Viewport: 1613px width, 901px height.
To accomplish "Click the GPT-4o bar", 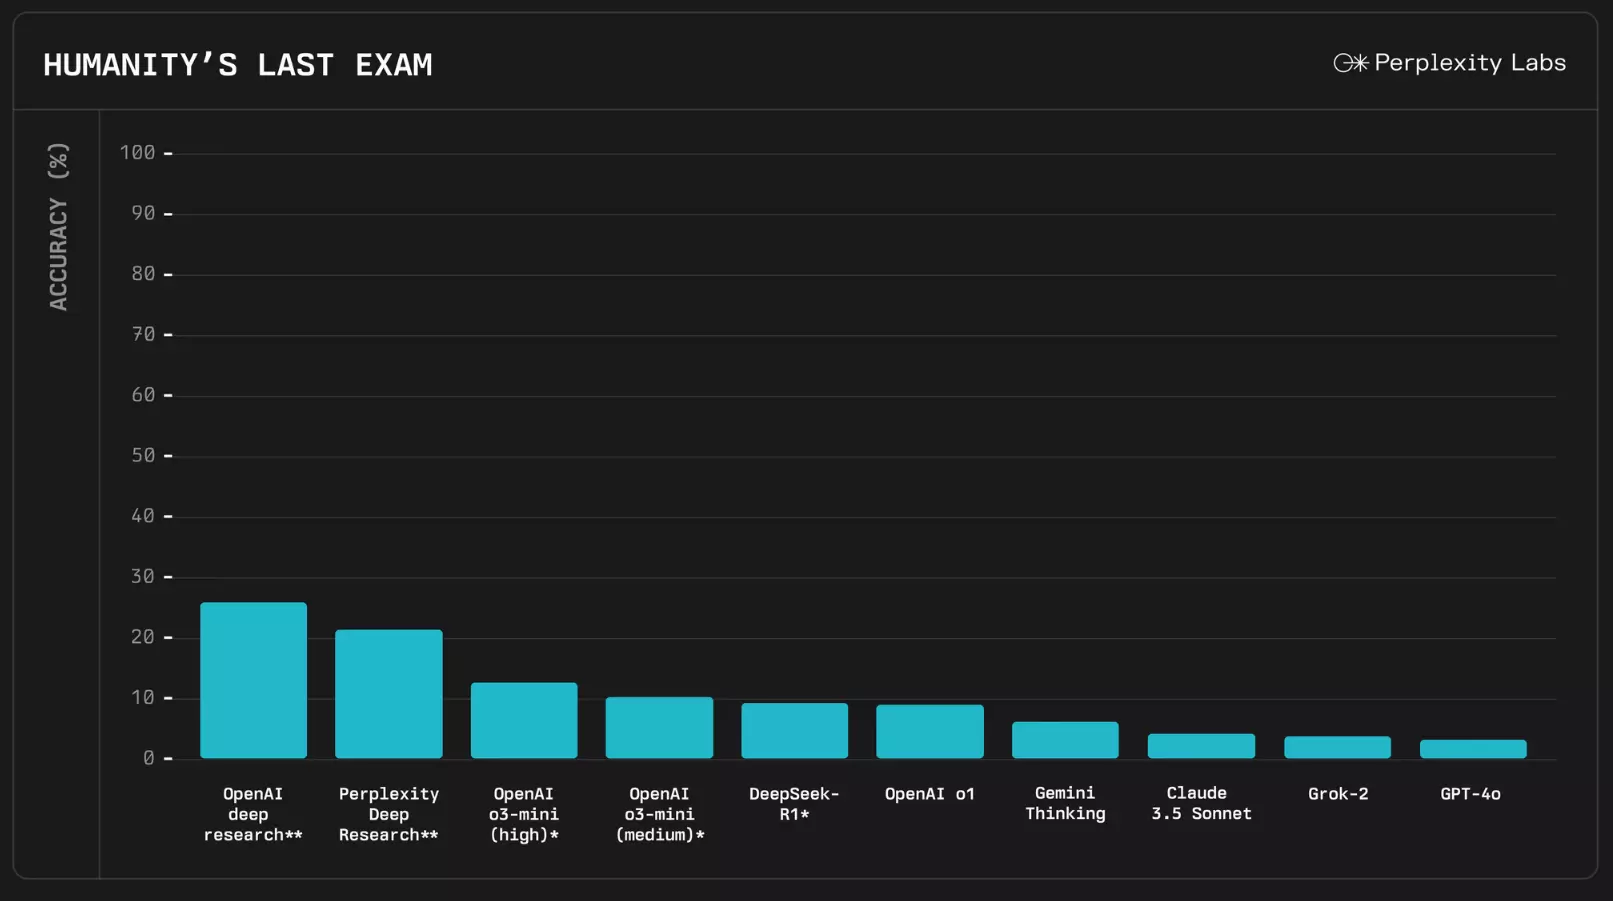I will point(1473,749).
